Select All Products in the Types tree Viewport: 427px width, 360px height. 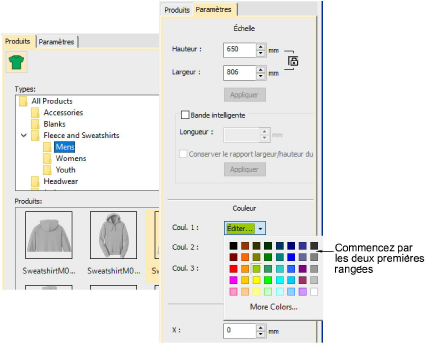[52, 101]
